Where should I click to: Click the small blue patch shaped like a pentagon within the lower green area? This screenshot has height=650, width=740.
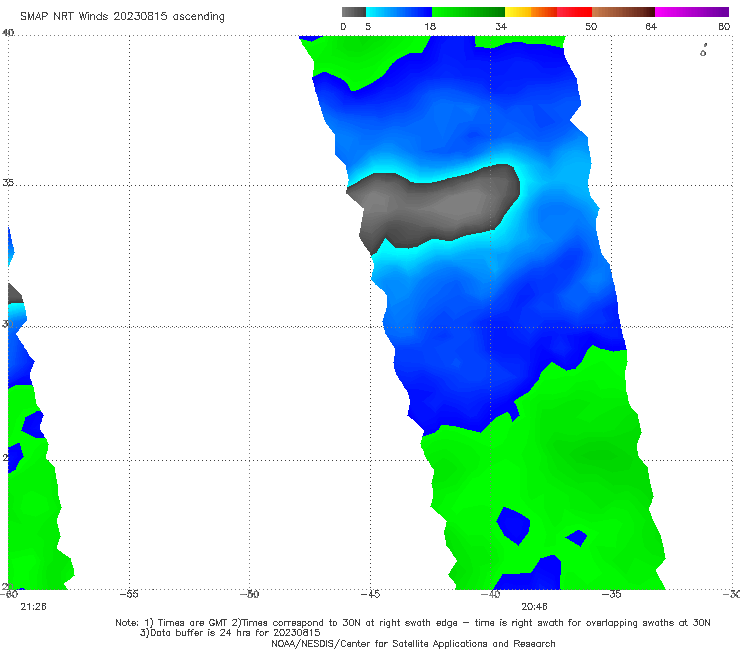coord(513,525)
